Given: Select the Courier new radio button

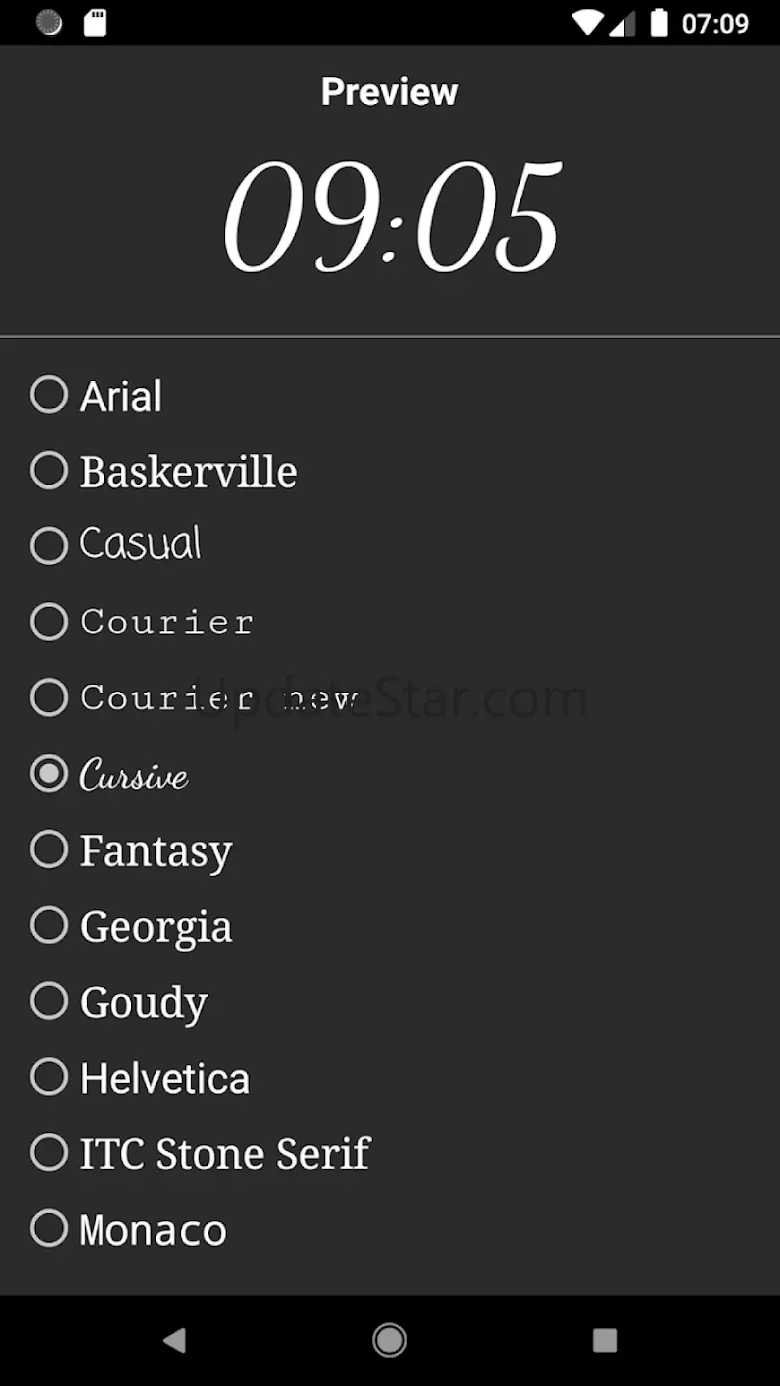Looking at the screenshot, I should point(49,698).
